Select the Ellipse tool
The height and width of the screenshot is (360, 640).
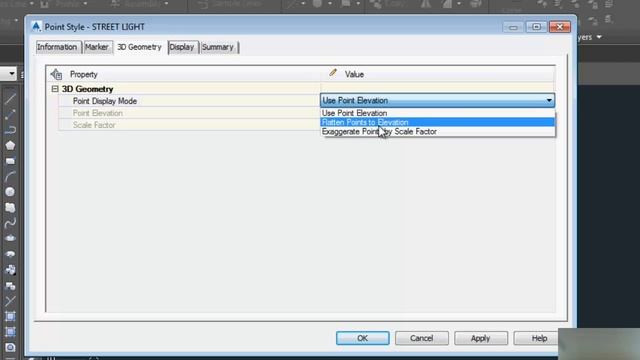tap(10, 238)
